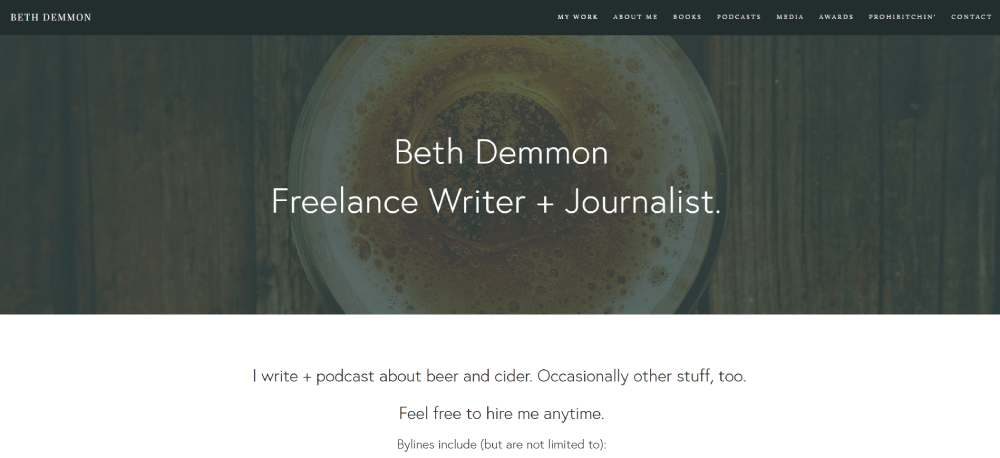Select Books in the navigation bar
The height and width of the screenshot is (458, 1000).
coord(687,17)
